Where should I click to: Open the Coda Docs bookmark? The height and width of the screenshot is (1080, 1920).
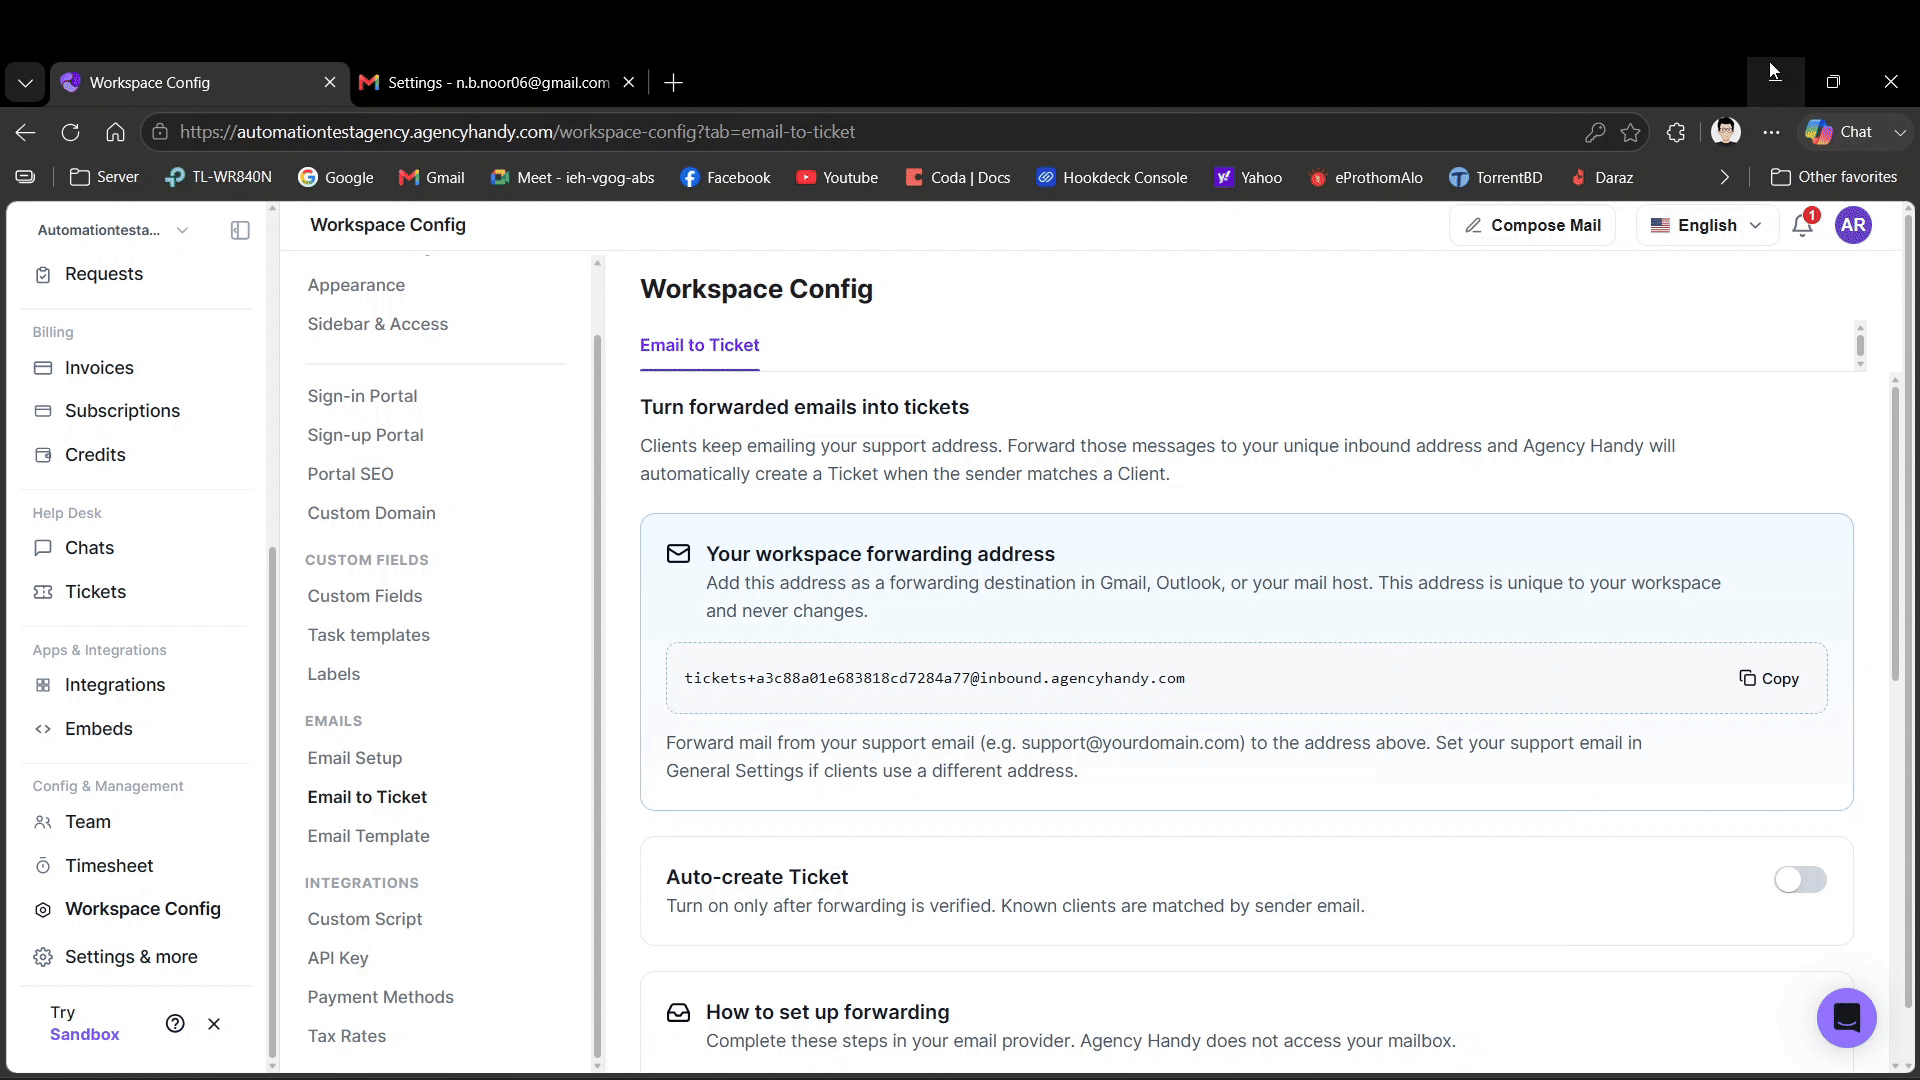(958, 177)
